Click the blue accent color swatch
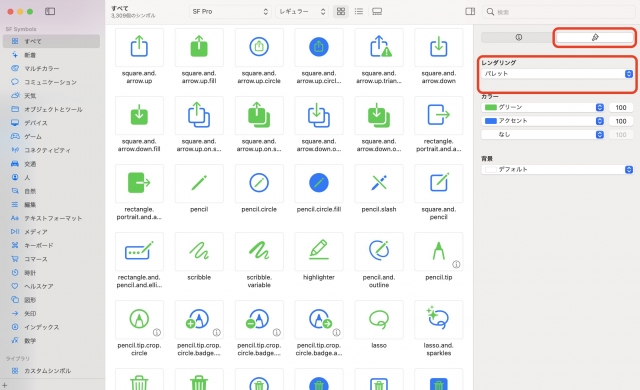The image size is (640, 390). coord(490,121)
